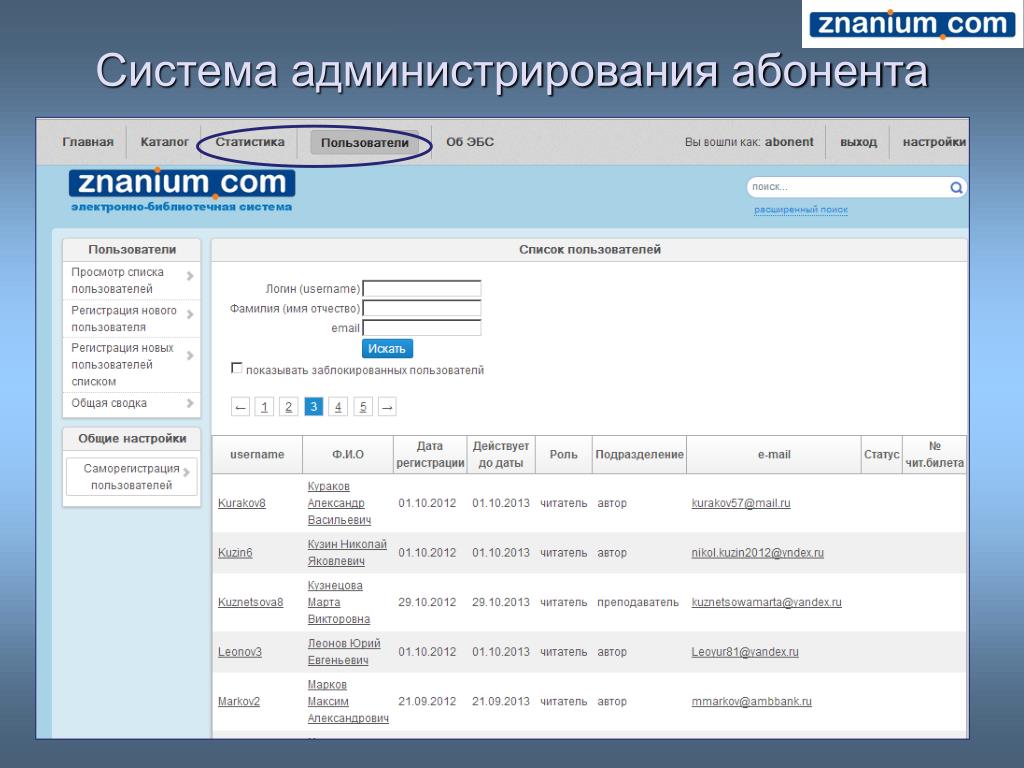Click into the Логин username field
This screenshot has height=768, width=1024.
tap(421, 289)
